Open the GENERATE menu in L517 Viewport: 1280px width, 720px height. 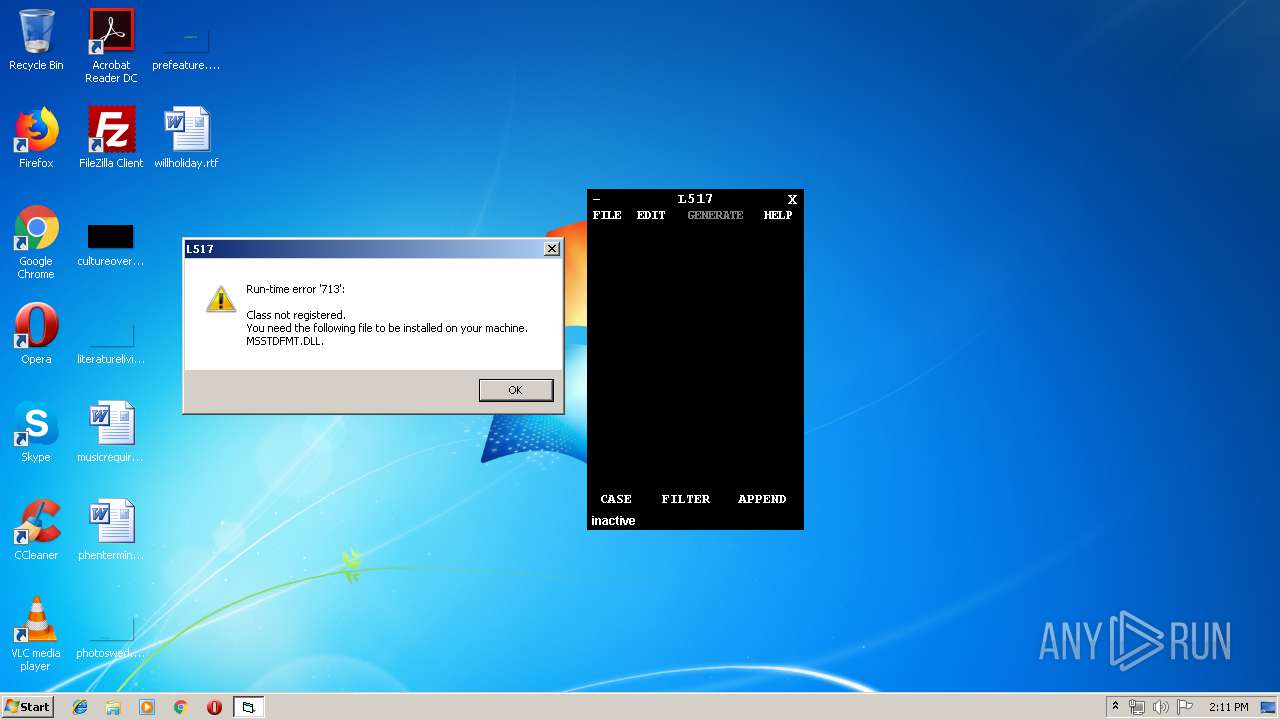(715, 215)
